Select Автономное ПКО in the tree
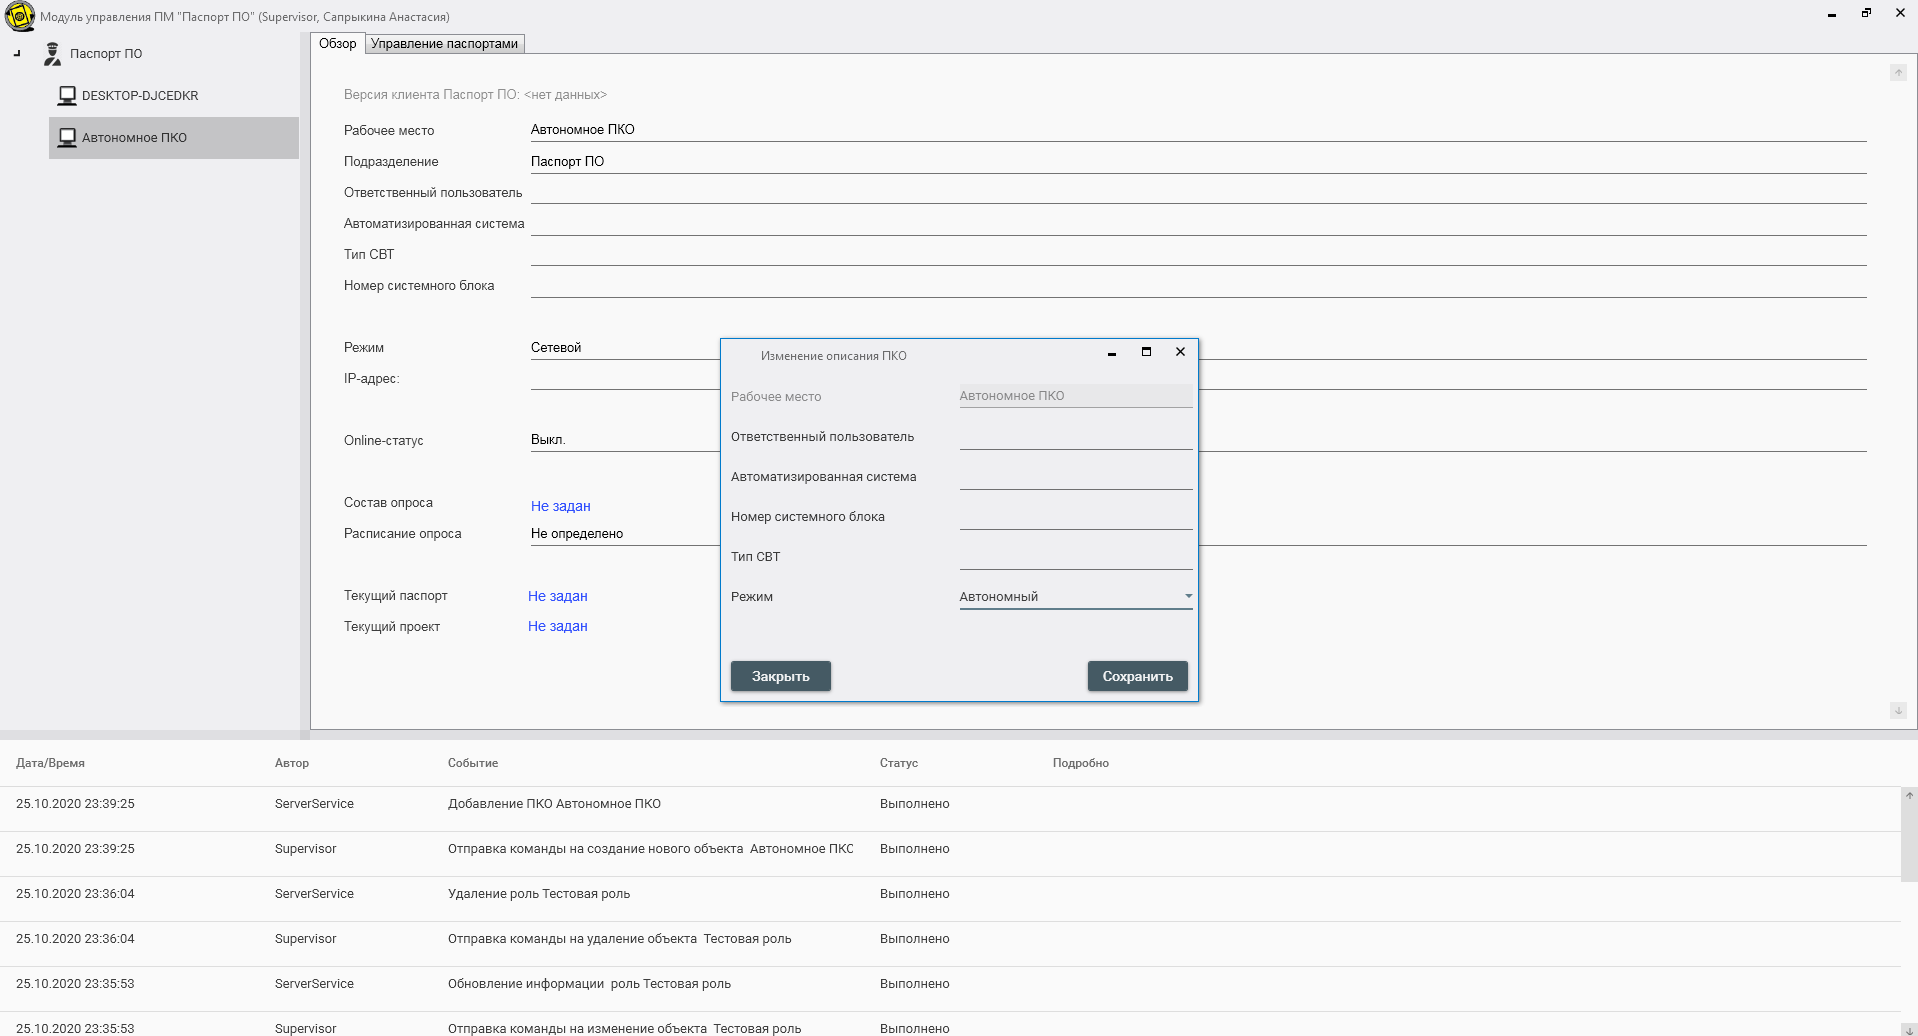 [x=174, y=138]
